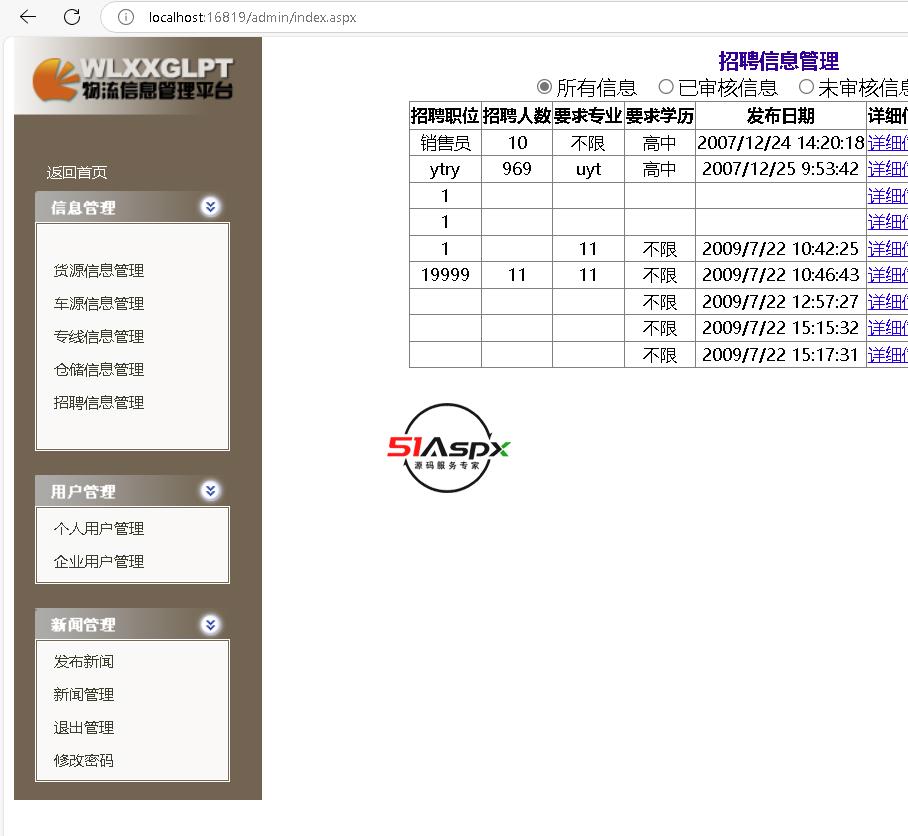Collapse the 信息管理 panel chevron

coord(210,207)
